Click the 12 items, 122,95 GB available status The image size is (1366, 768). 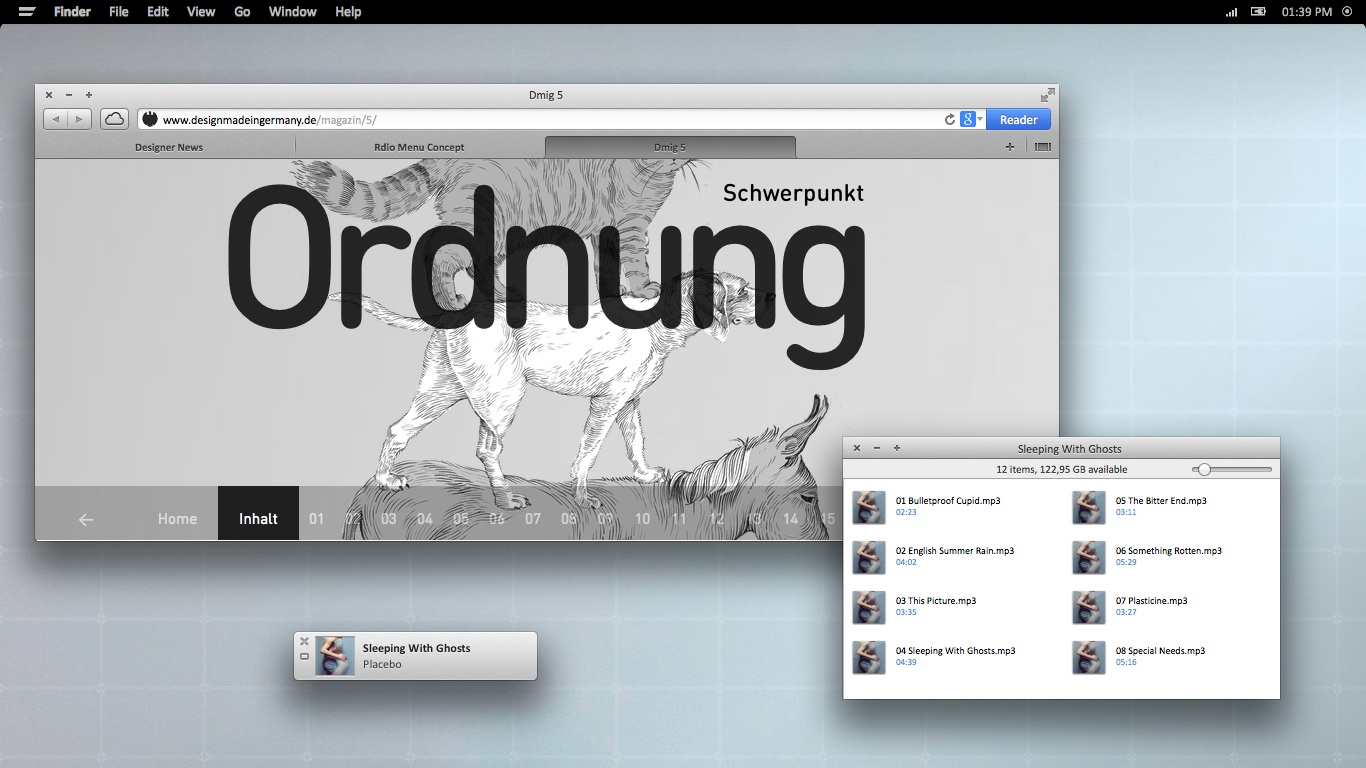click(1061, 470)
